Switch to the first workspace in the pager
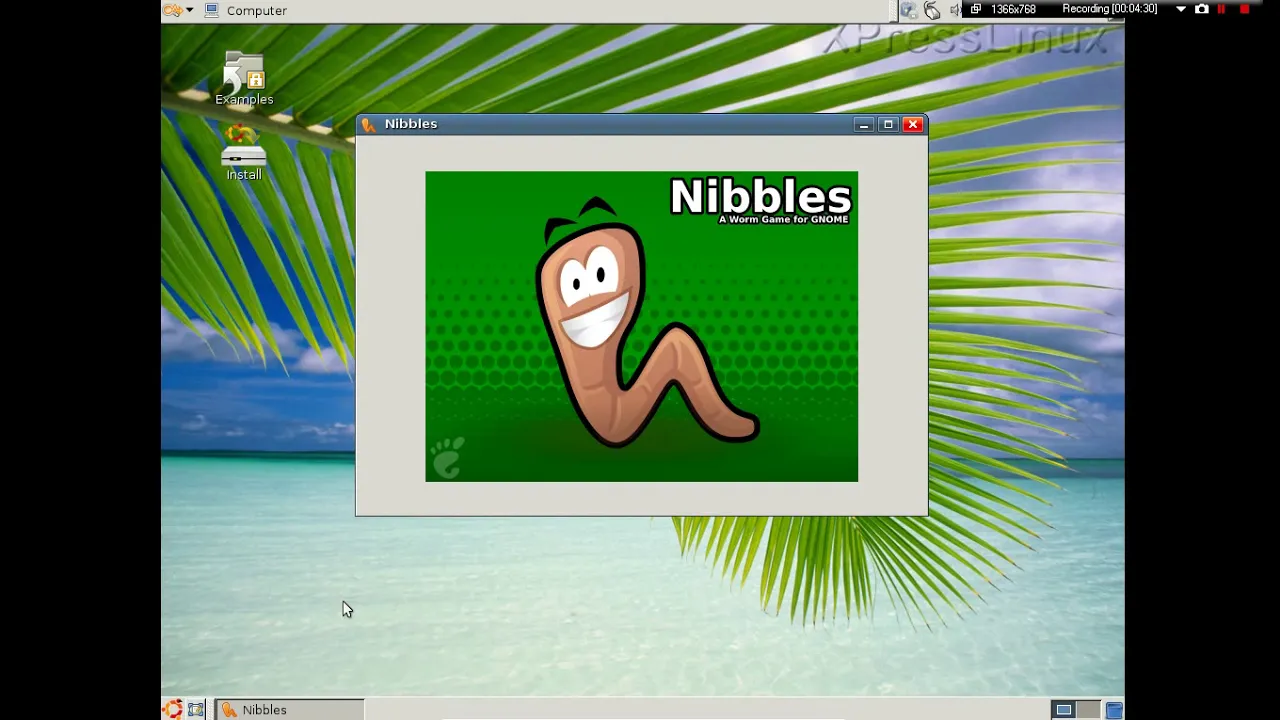Viewport: 1280px width, 720px height. click(x=1064, y=709)
